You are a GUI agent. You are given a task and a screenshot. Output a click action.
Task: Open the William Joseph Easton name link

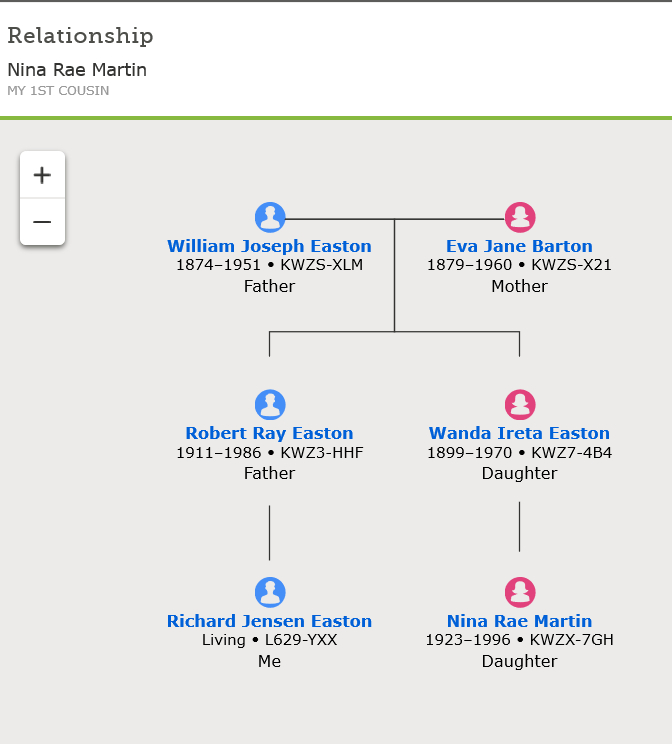pyautogui.click(x=269, y=246)
